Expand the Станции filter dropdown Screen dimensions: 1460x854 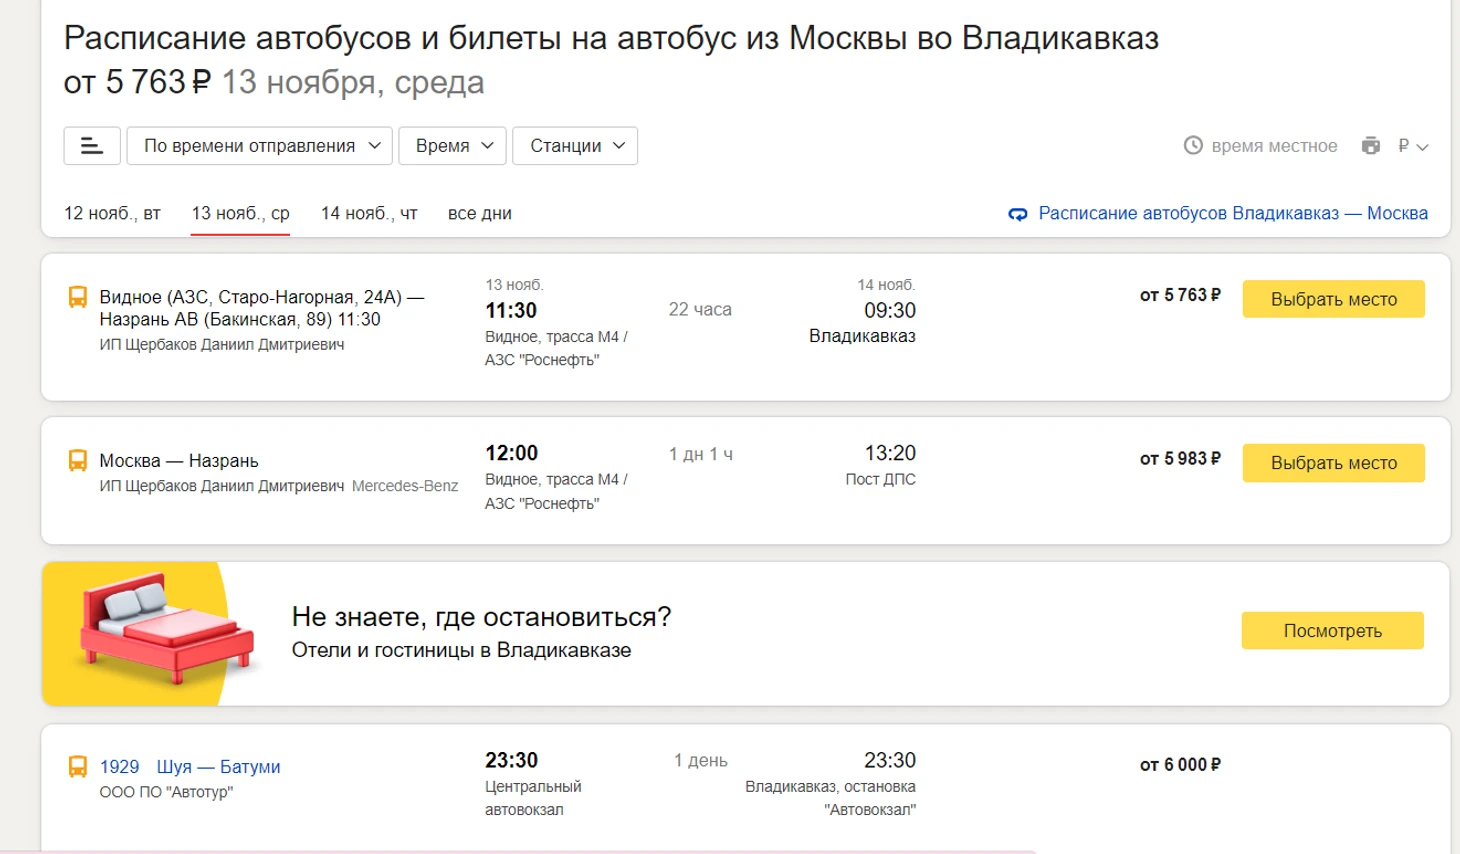[575, 146]
